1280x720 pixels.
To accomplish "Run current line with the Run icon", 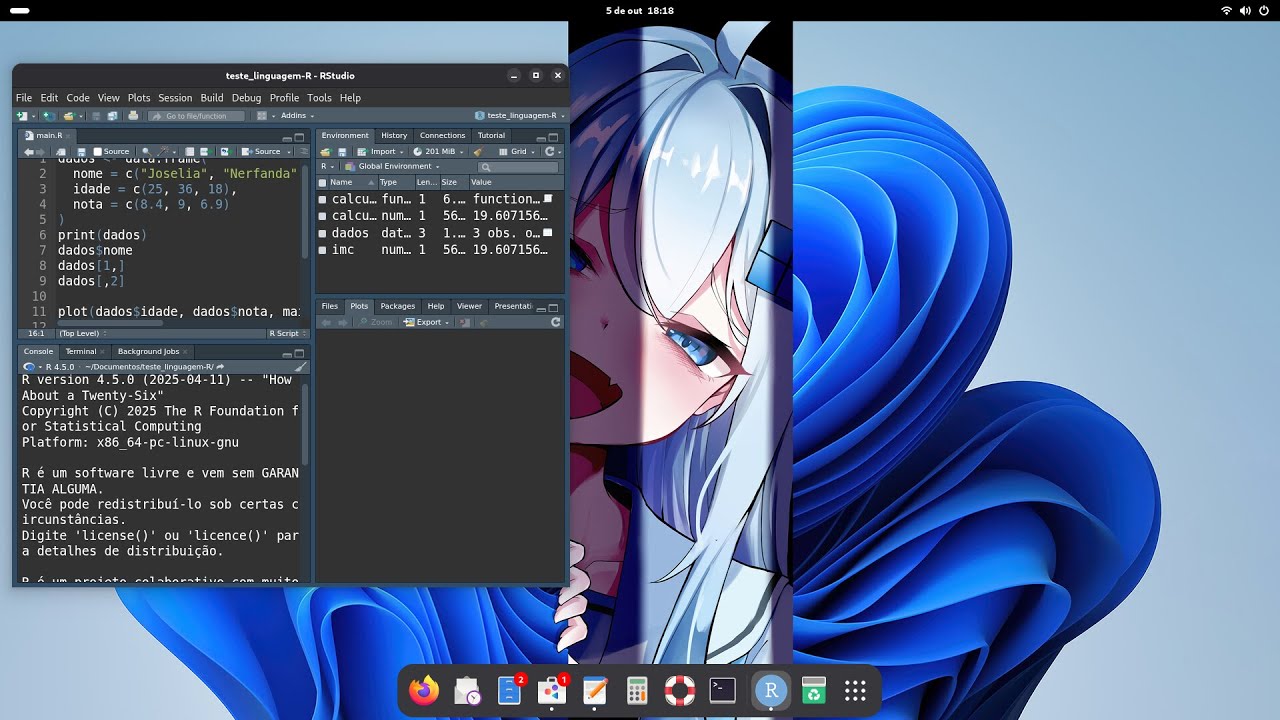I will coord(206,152).
